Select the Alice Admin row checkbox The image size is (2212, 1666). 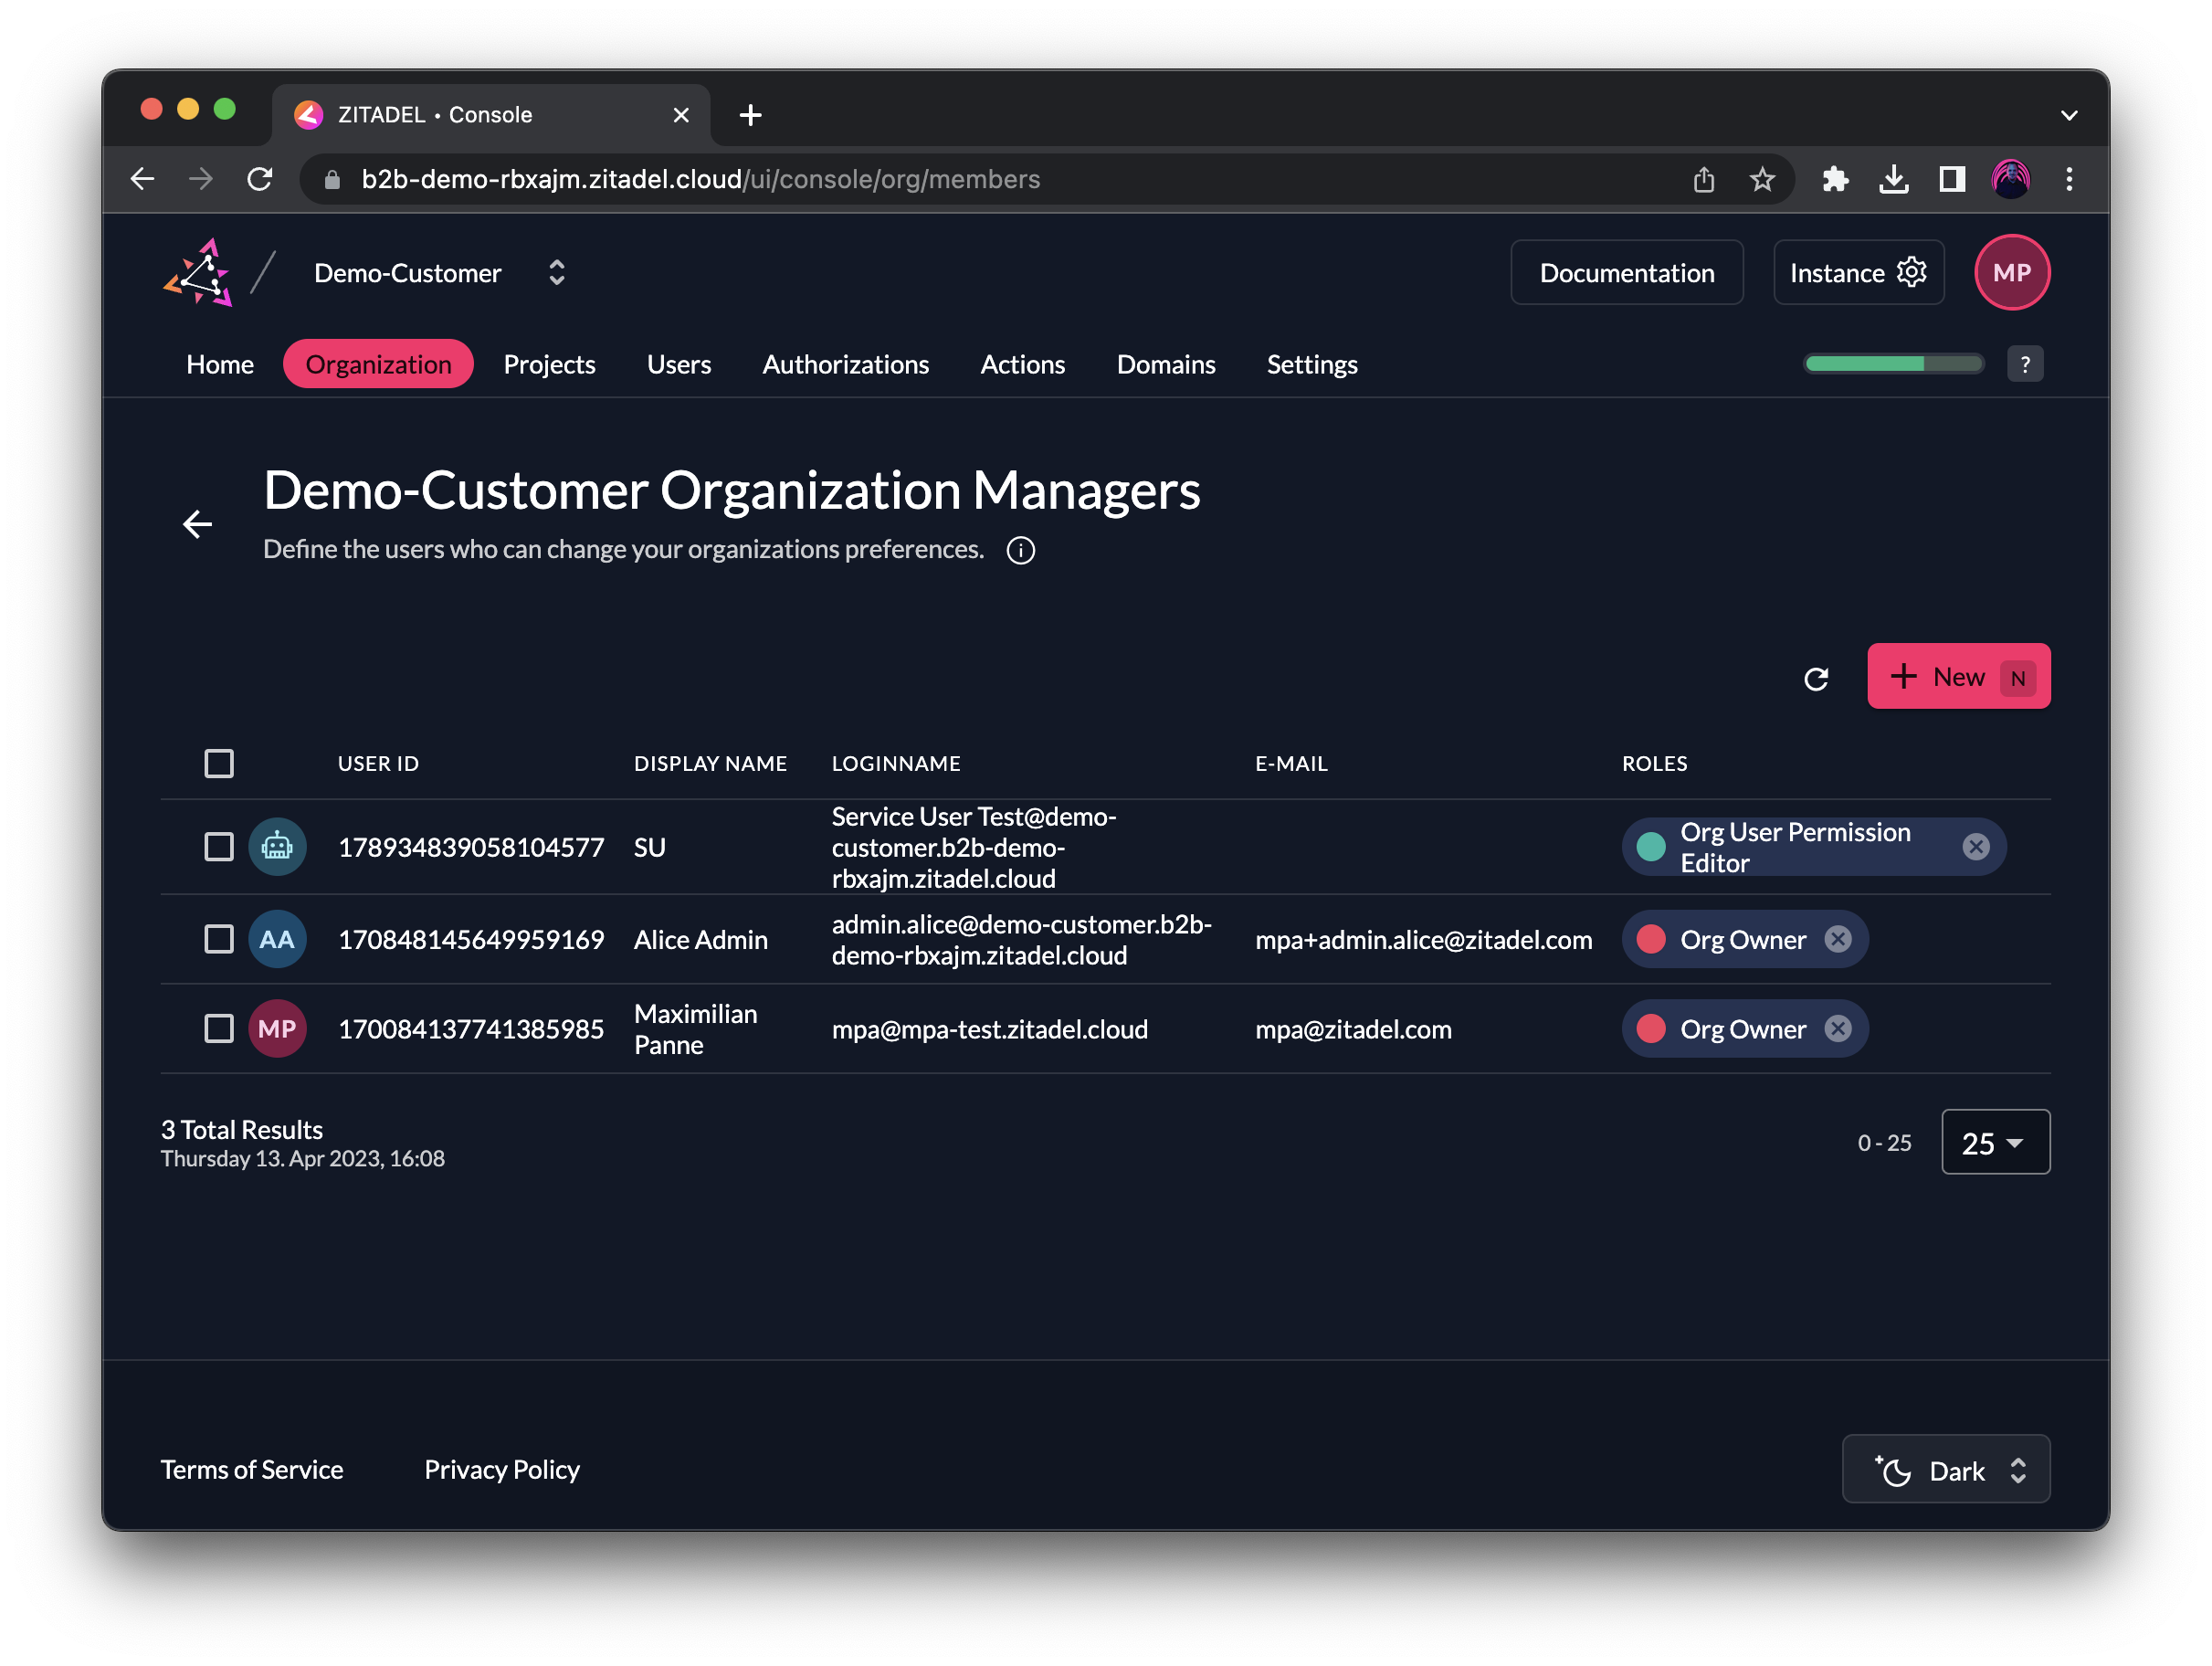point(219,939)
